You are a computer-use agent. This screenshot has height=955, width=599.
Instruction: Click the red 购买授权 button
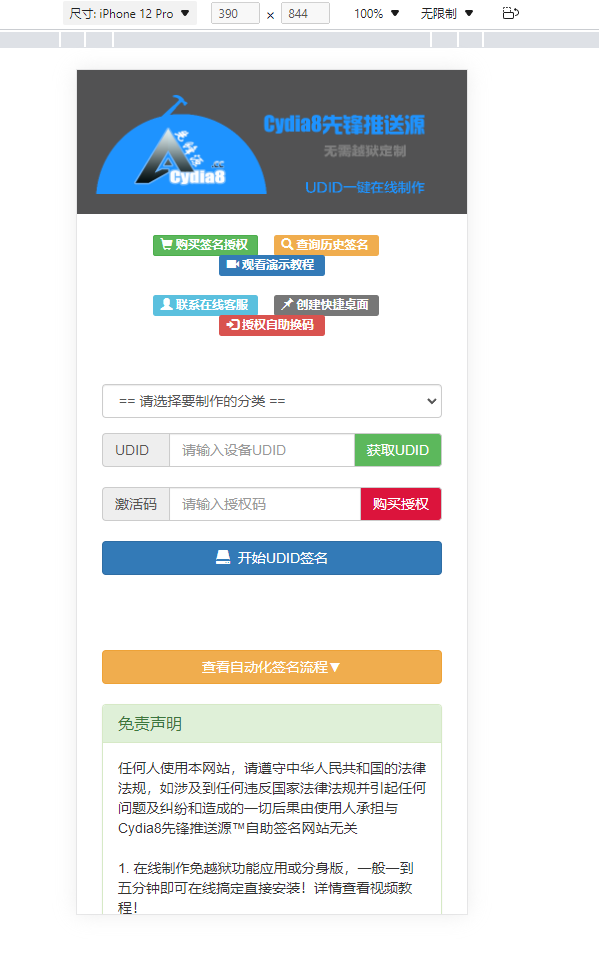[401, 504]
